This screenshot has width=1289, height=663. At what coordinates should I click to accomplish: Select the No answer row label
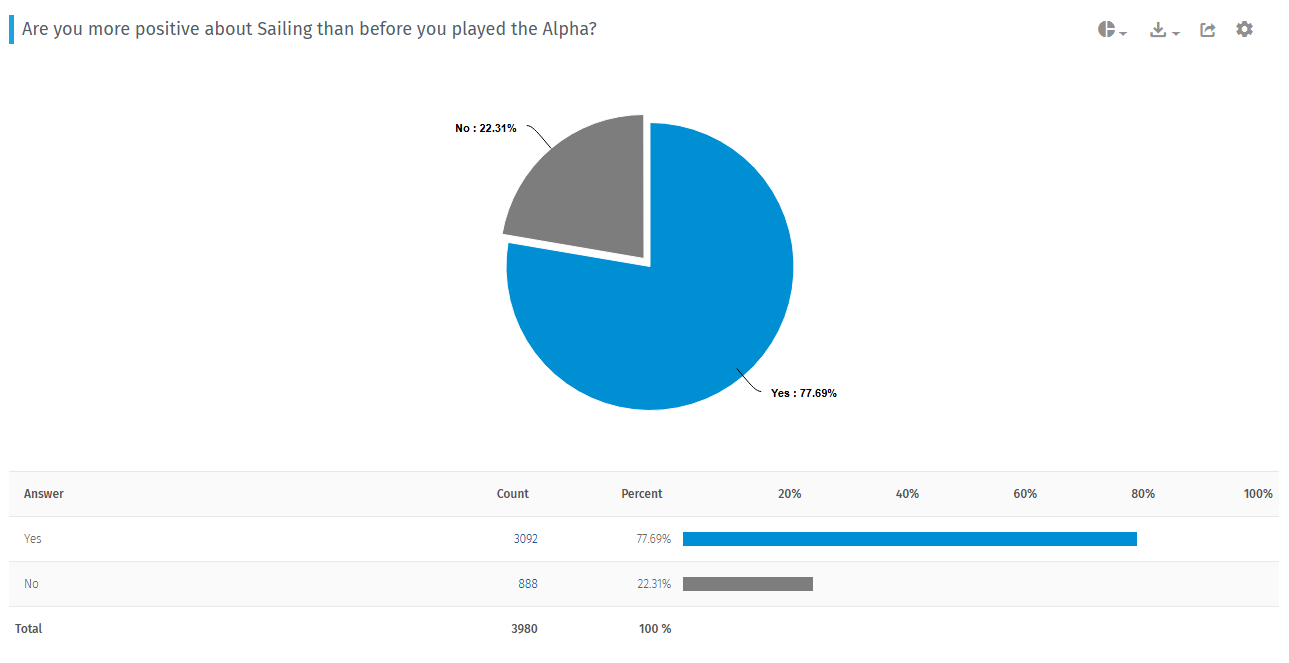click(x=31, y=584)
